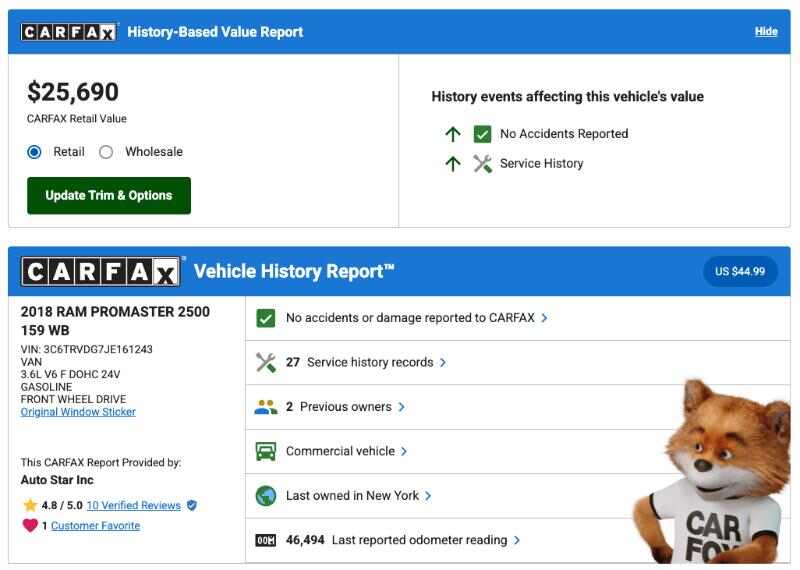Click the gold star rating icon
This screenshot has width=800, height=570.
[x=30, y=505]
